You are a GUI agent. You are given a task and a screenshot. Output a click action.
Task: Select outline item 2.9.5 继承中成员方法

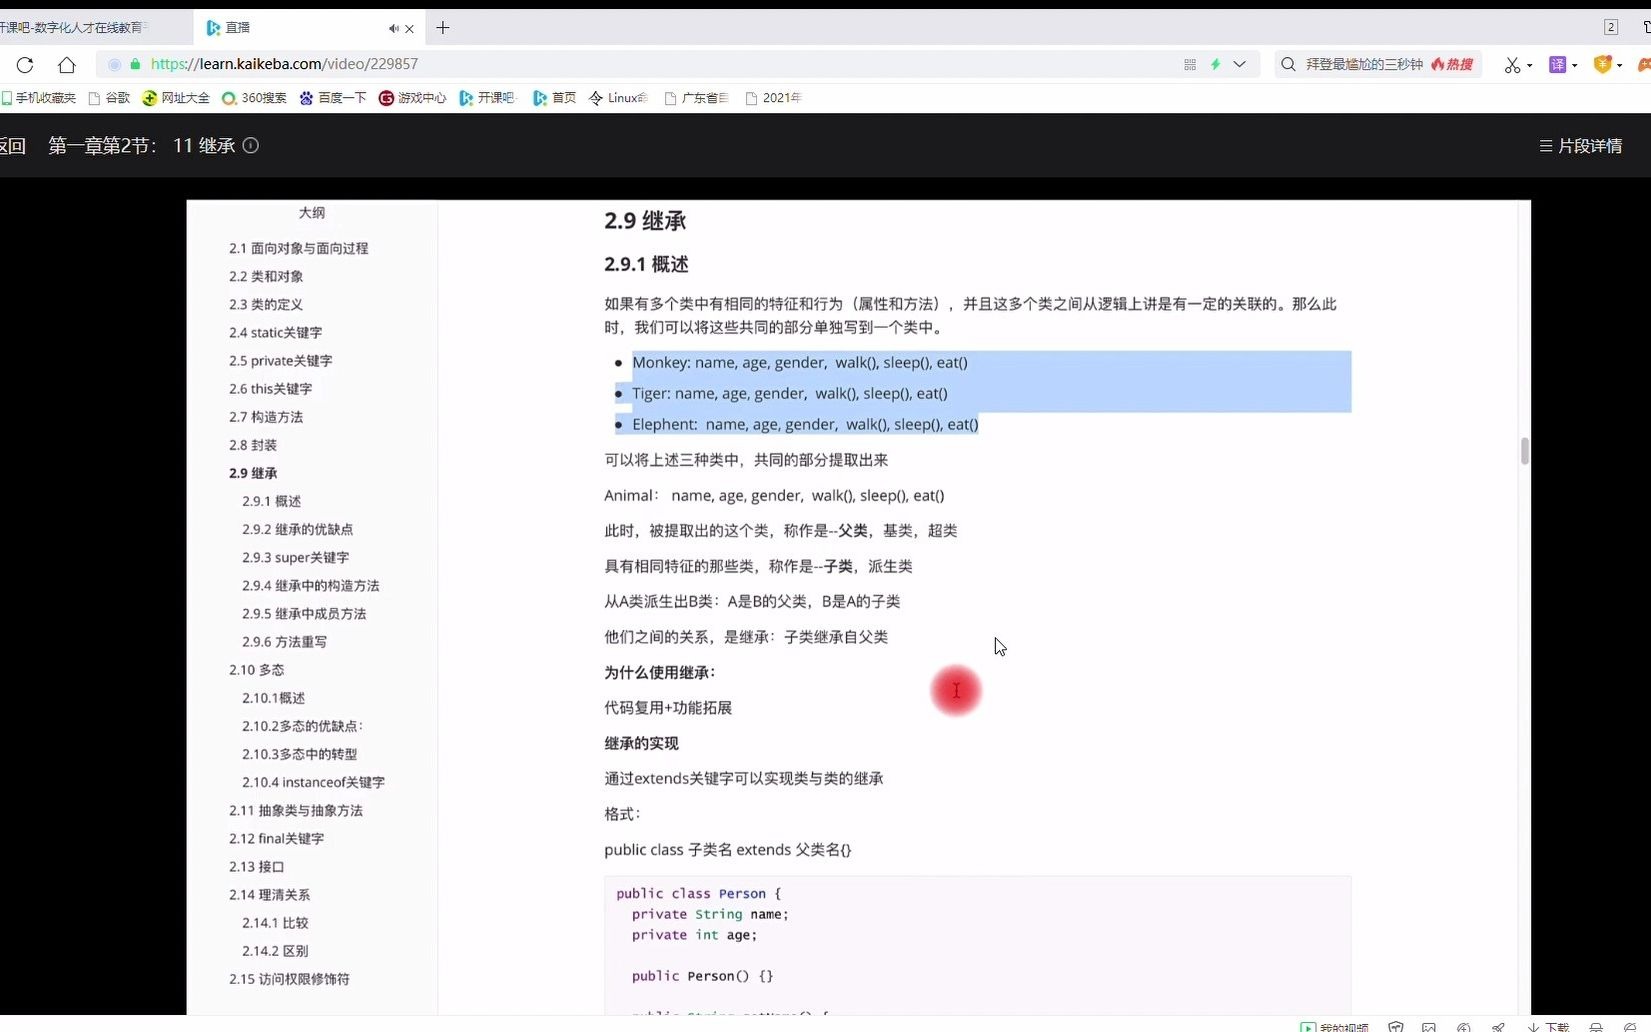pyautogui.click(x=304, y=613)
